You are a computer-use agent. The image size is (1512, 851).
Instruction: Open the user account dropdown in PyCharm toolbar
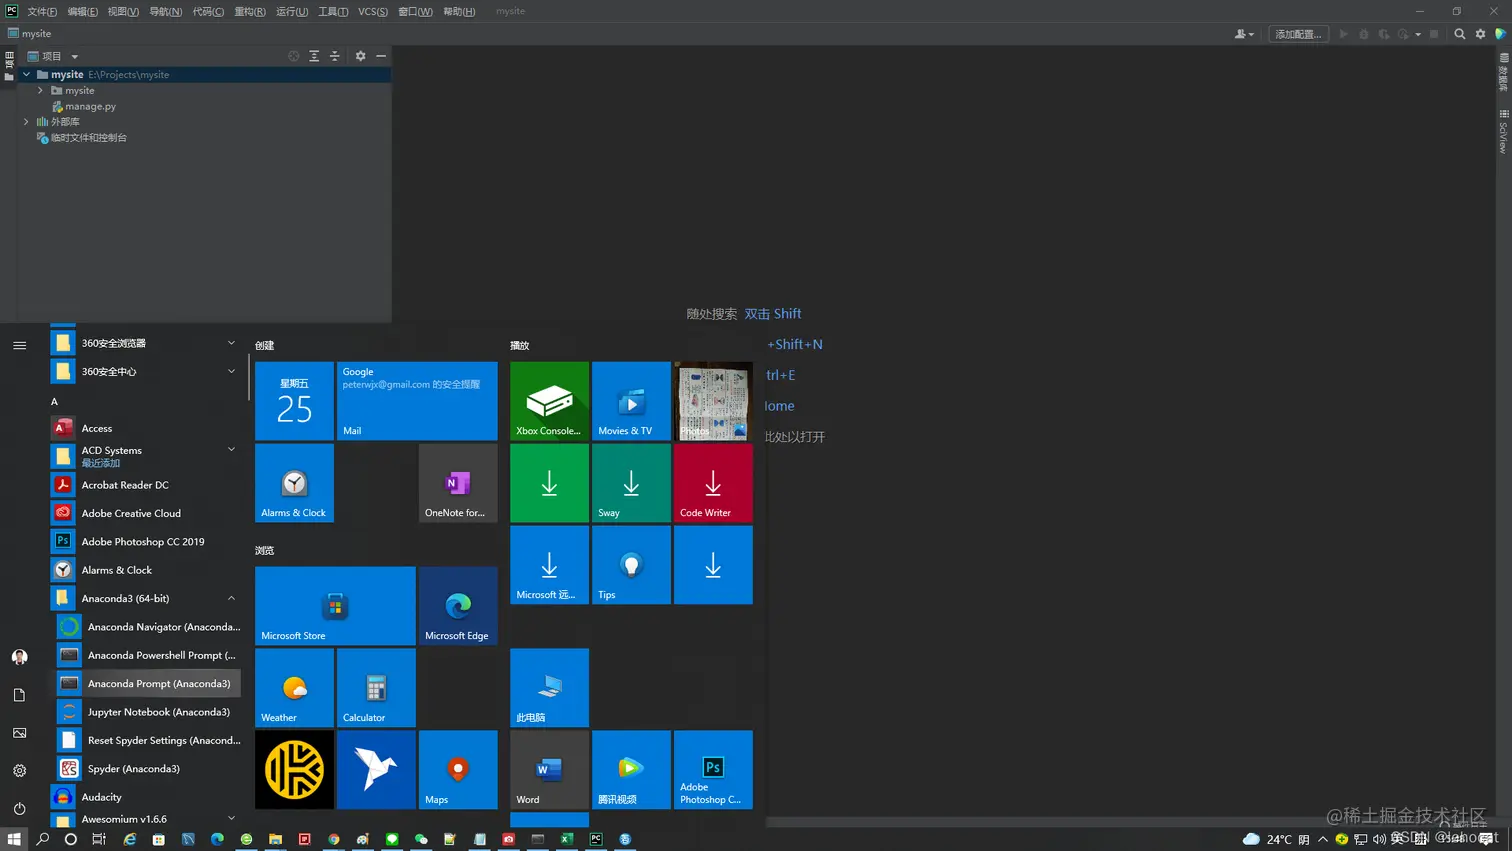[1244, 34]
